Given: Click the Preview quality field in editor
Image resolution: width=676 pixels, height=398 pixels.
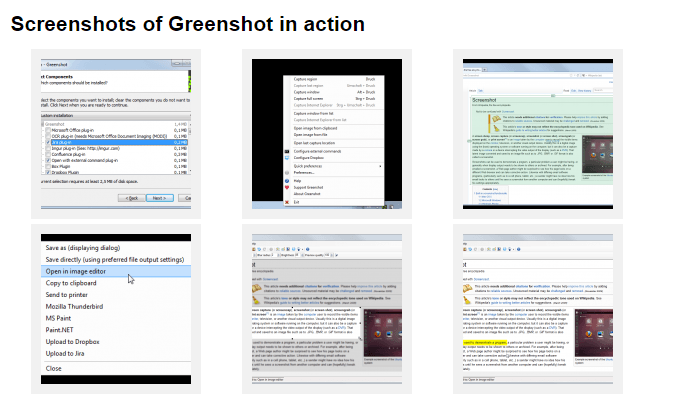Looking at the screenshot, I should tap(327, 255).
